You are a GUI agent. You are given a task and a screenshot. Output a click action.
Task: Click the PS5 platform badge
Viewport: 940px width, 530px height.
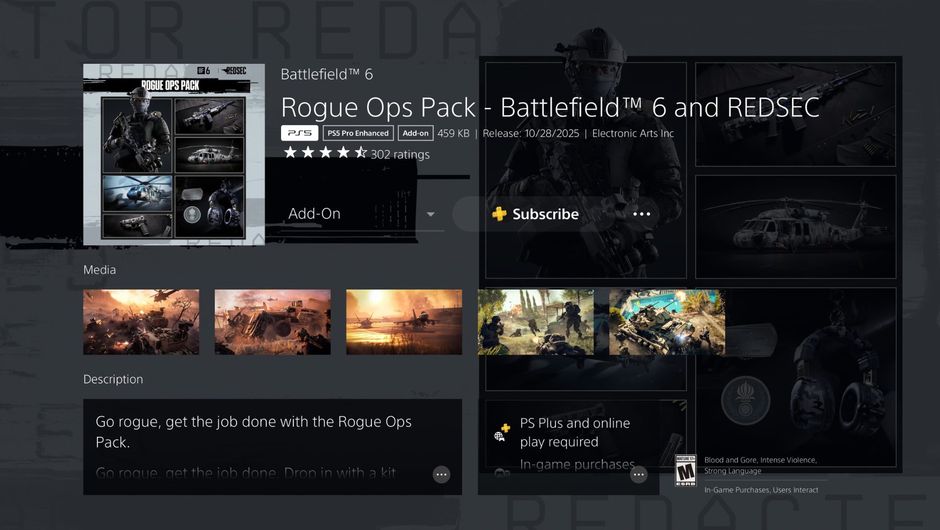[x=299, y=133]
